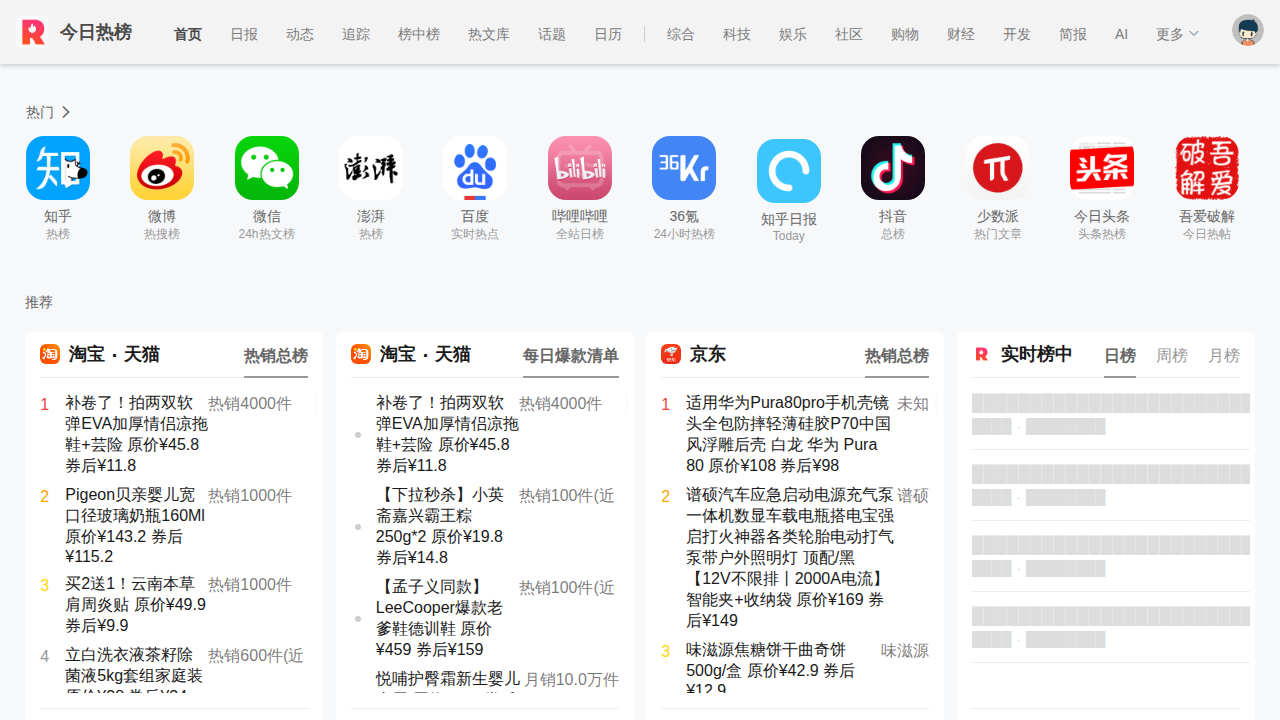Screen dimensions: 1280x720
Task: Open the 知乎 hot list icon
Action: (x=58, y=168)
